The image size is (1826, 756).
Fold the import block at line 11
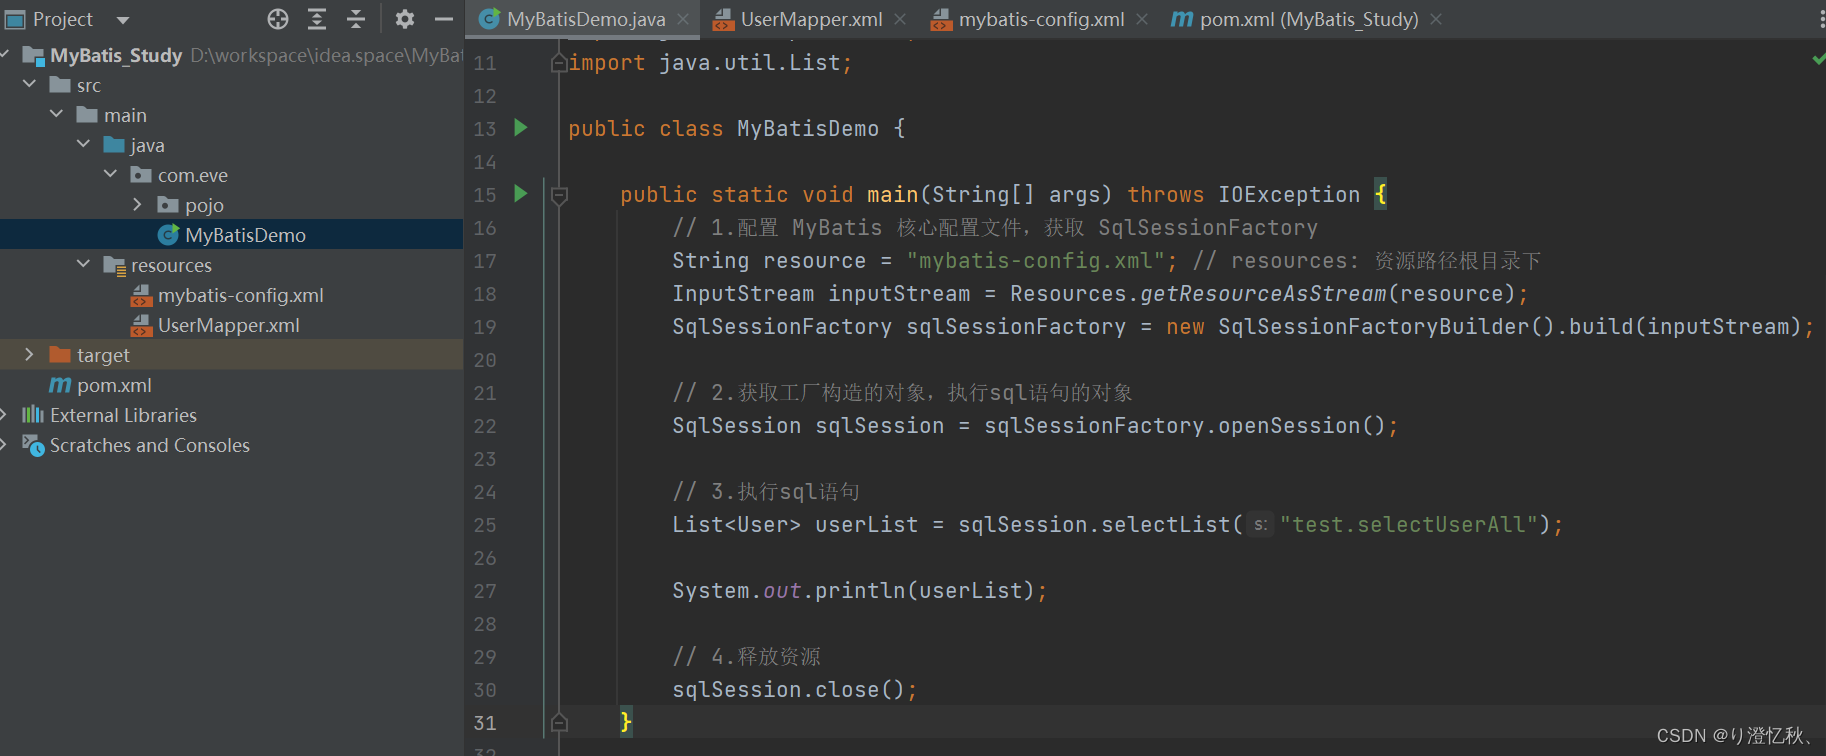tap(559, 63)
